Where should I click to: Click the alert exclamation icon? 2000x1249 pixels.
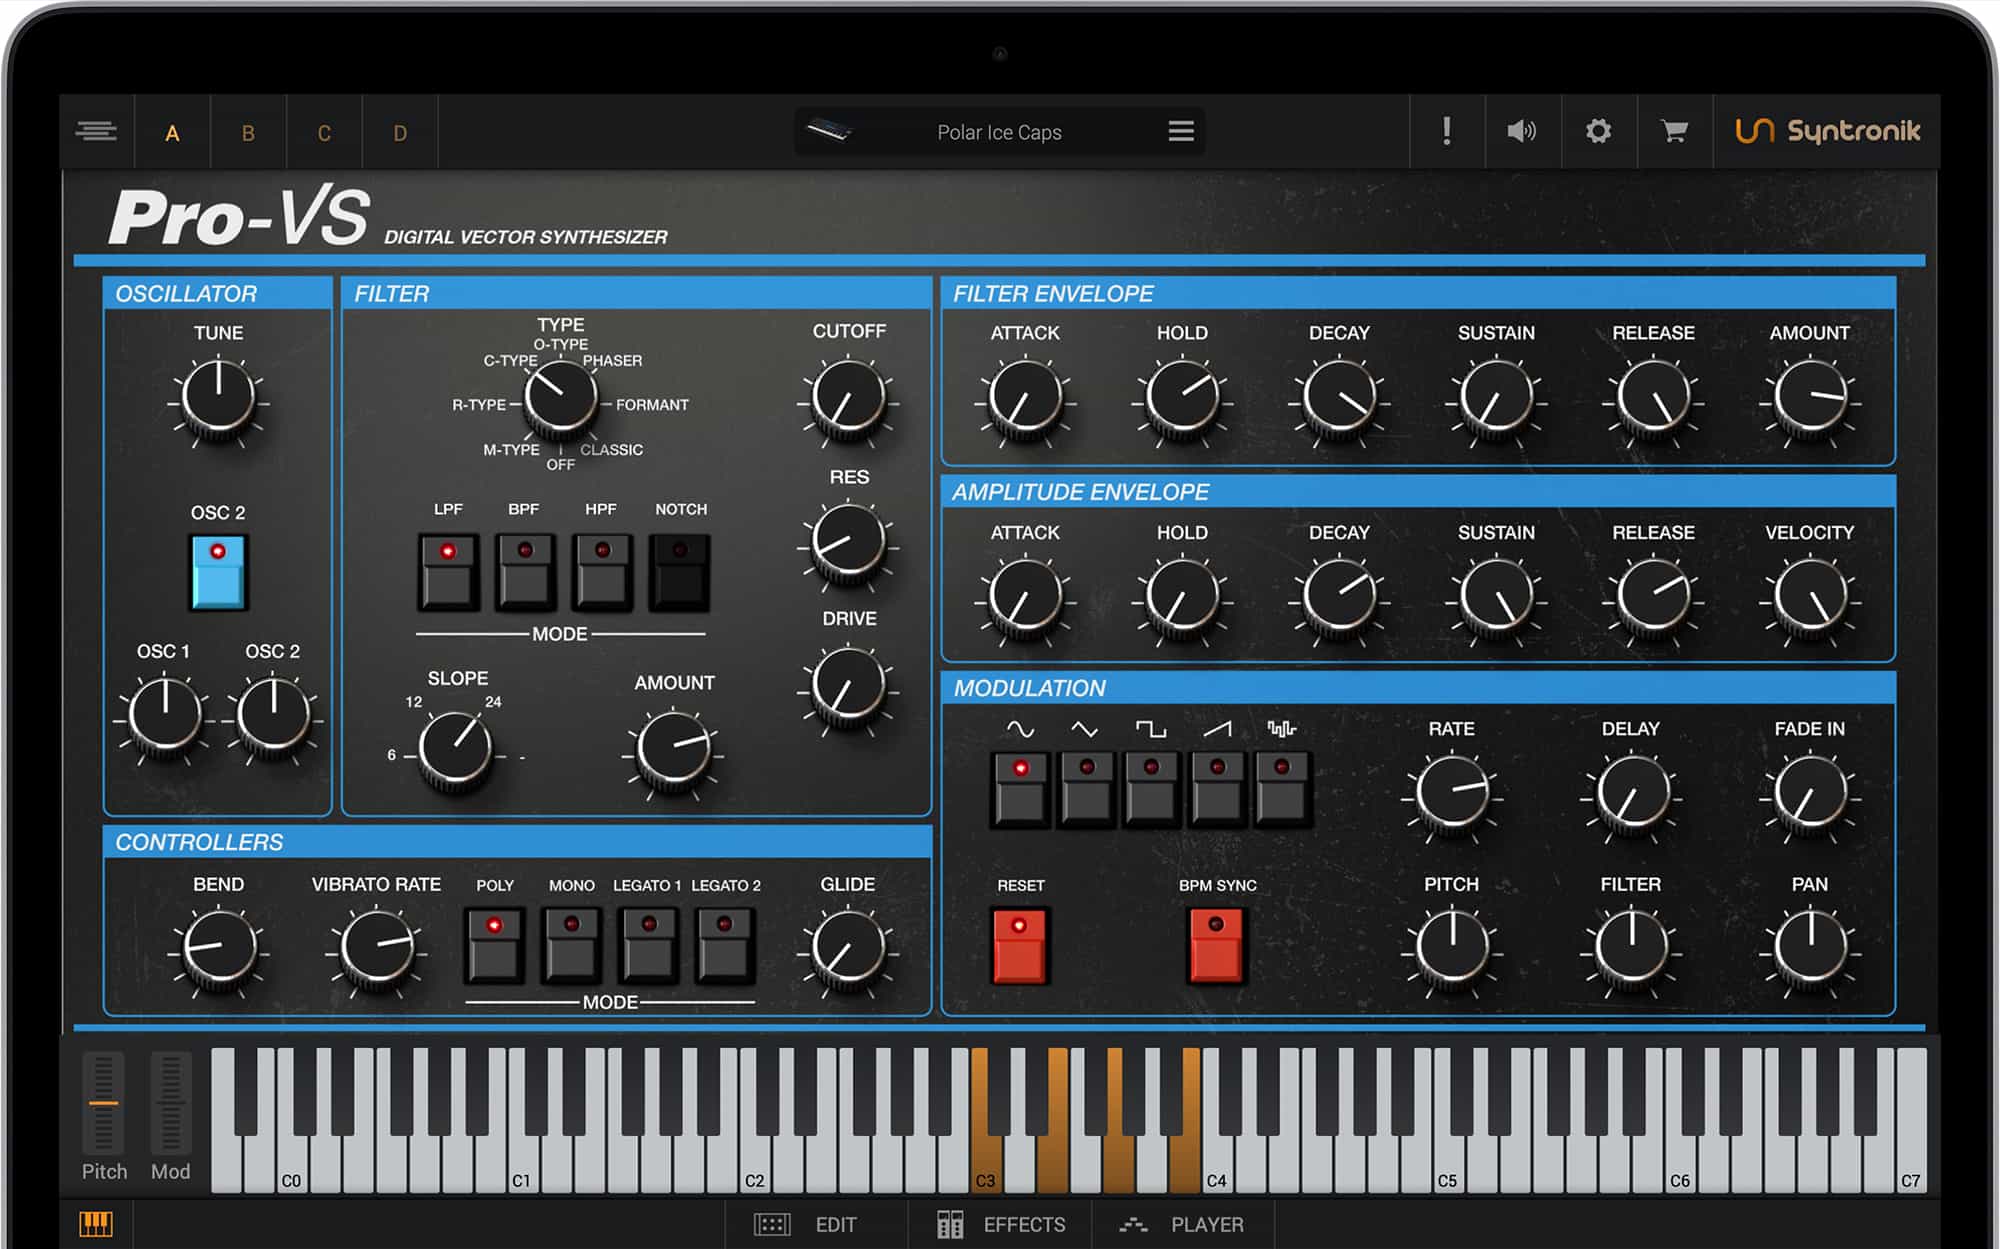click(x=1446, y=131)
